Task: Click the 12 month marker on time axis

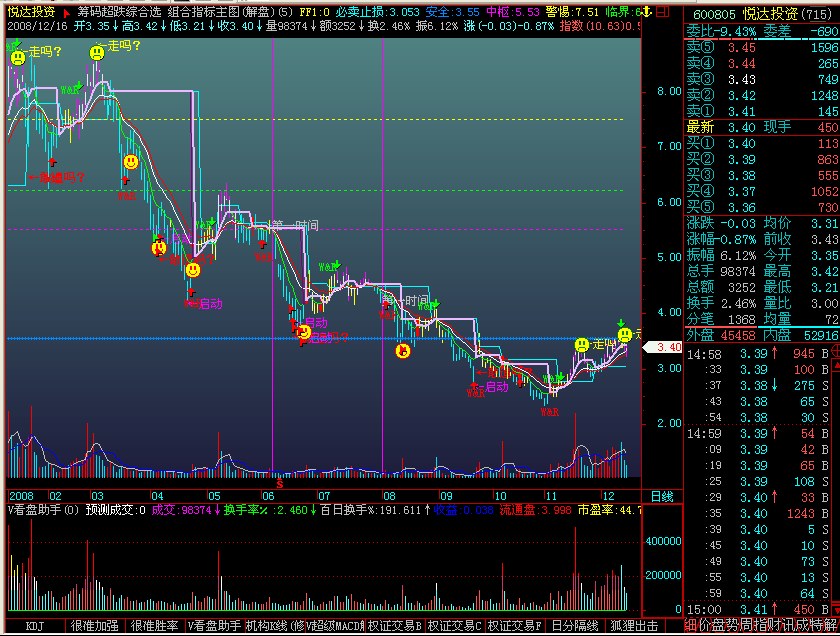Action: click(x=609, y=496)
